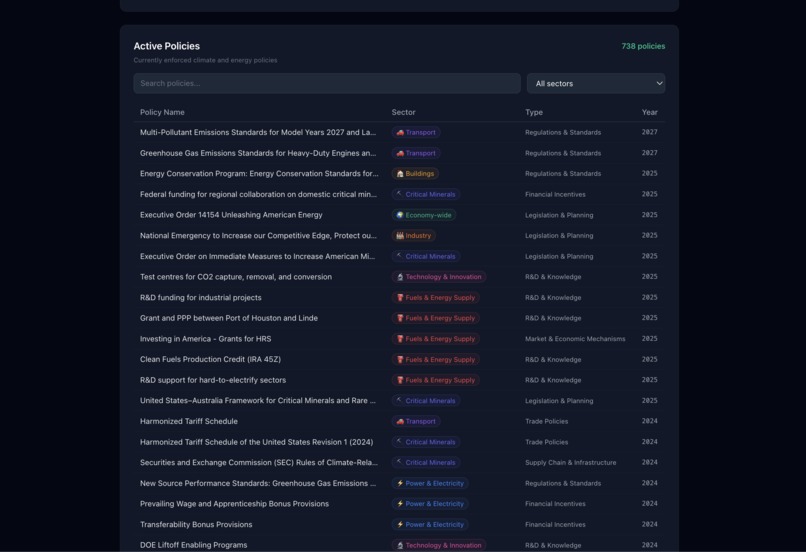806x552 pixels.
Task: Click Fuels & Energy Supply tag on Clean Fuels Production row
Action: point(435,359)
